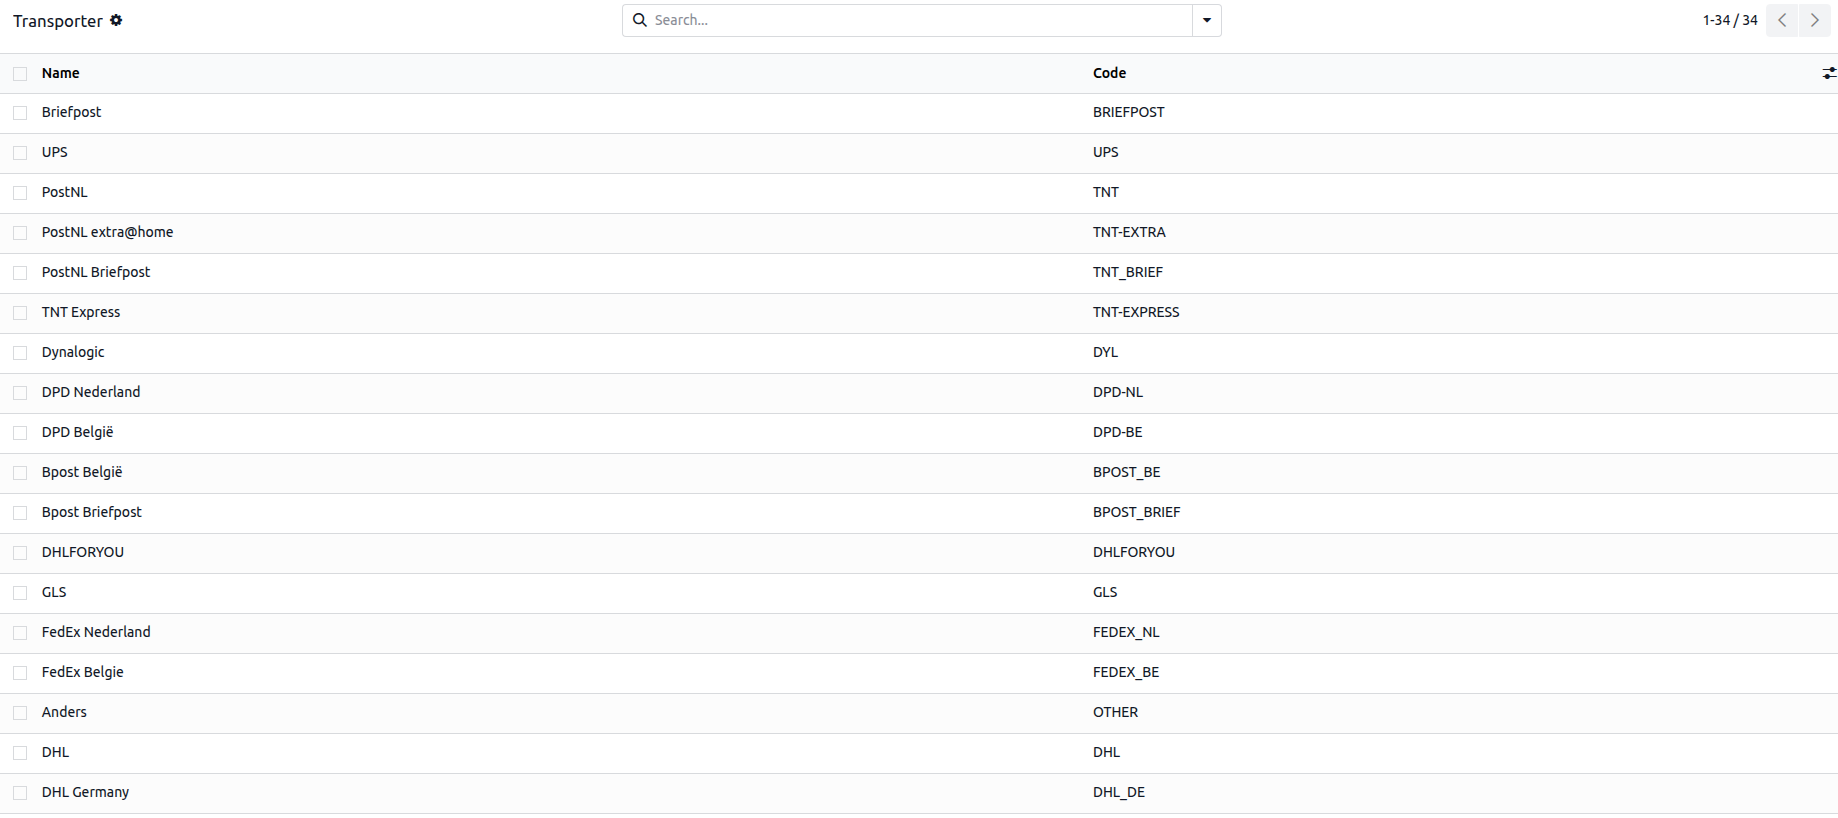The image size is (1838, 818).
Task: Tick the select-all header checkbox
Action: [x=20, y=73]
